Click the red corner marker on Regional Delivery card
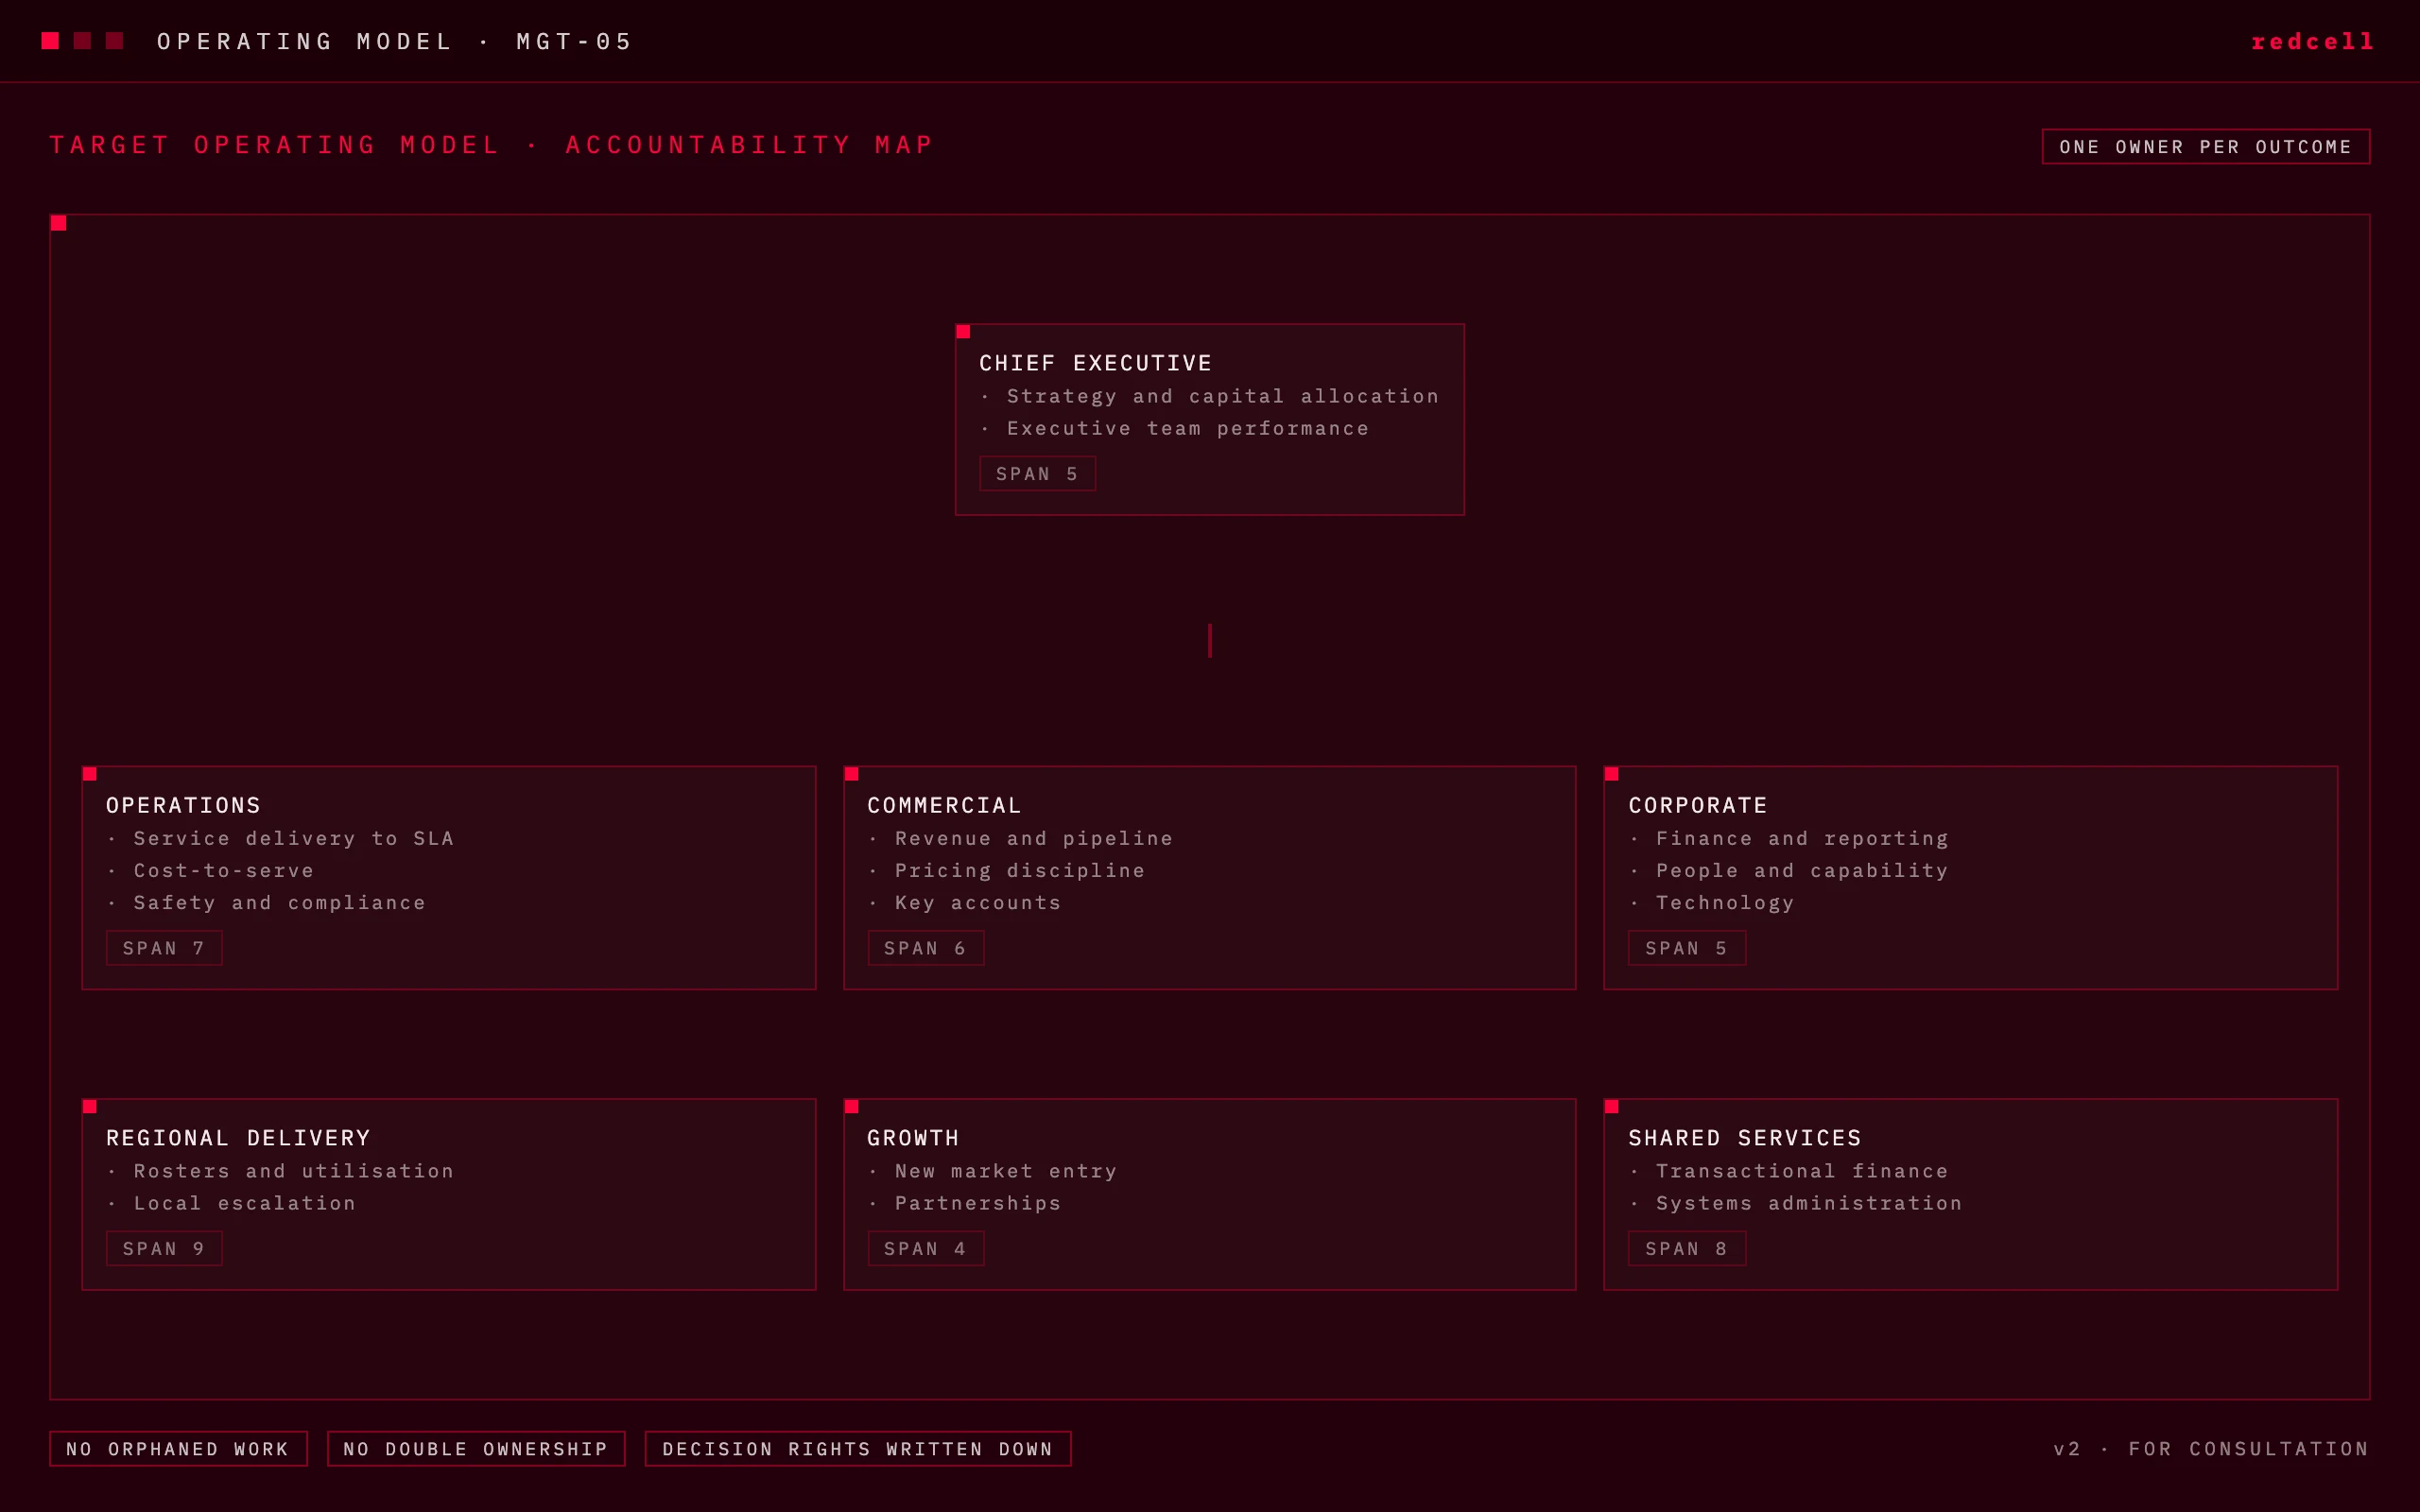2420x1512 pixels. [90, 1106]
